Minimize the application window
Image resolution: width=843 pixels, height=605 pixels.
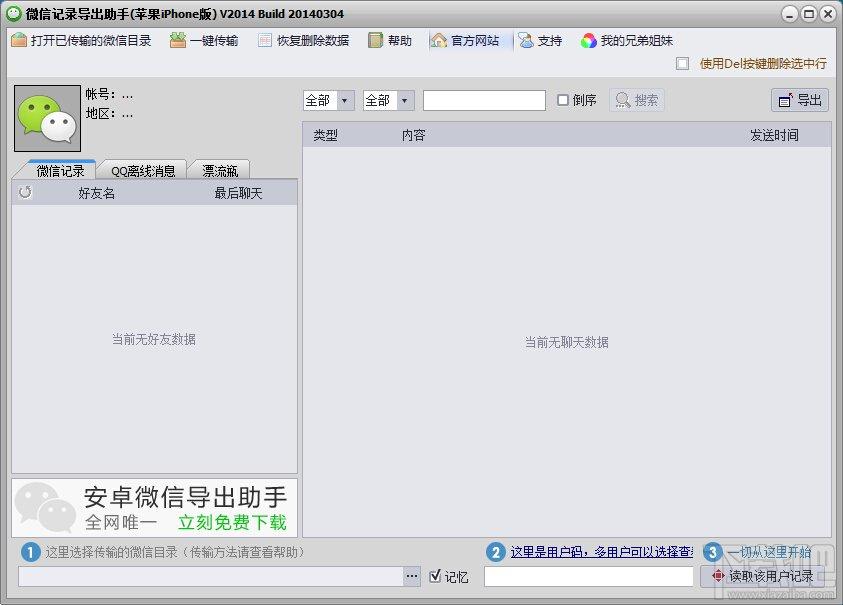click(789, 14)
